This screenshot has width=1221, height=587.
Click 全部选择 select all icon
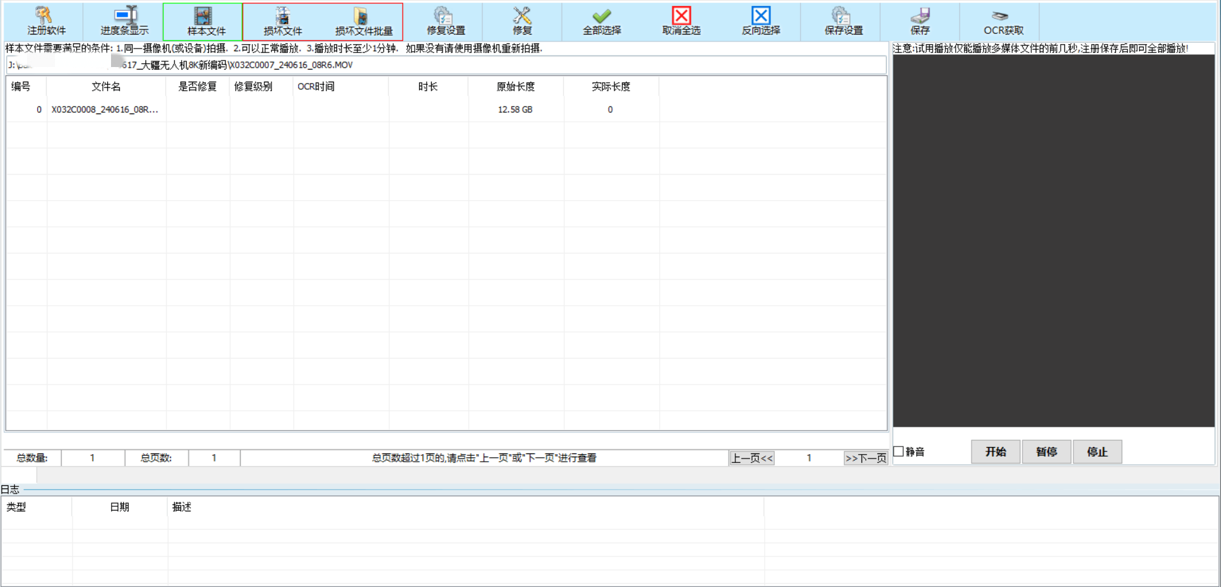(x=601, y=21)
